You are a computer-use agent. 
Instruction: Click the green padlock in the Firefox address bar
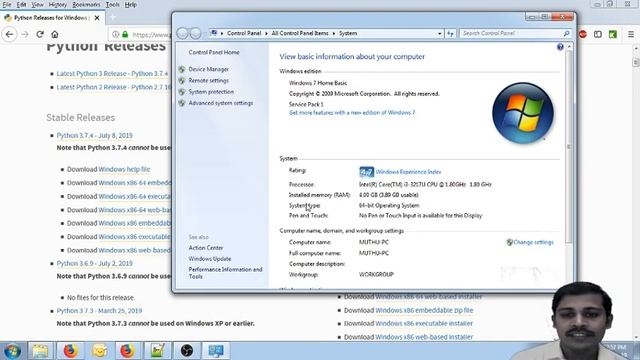[125, 34]
